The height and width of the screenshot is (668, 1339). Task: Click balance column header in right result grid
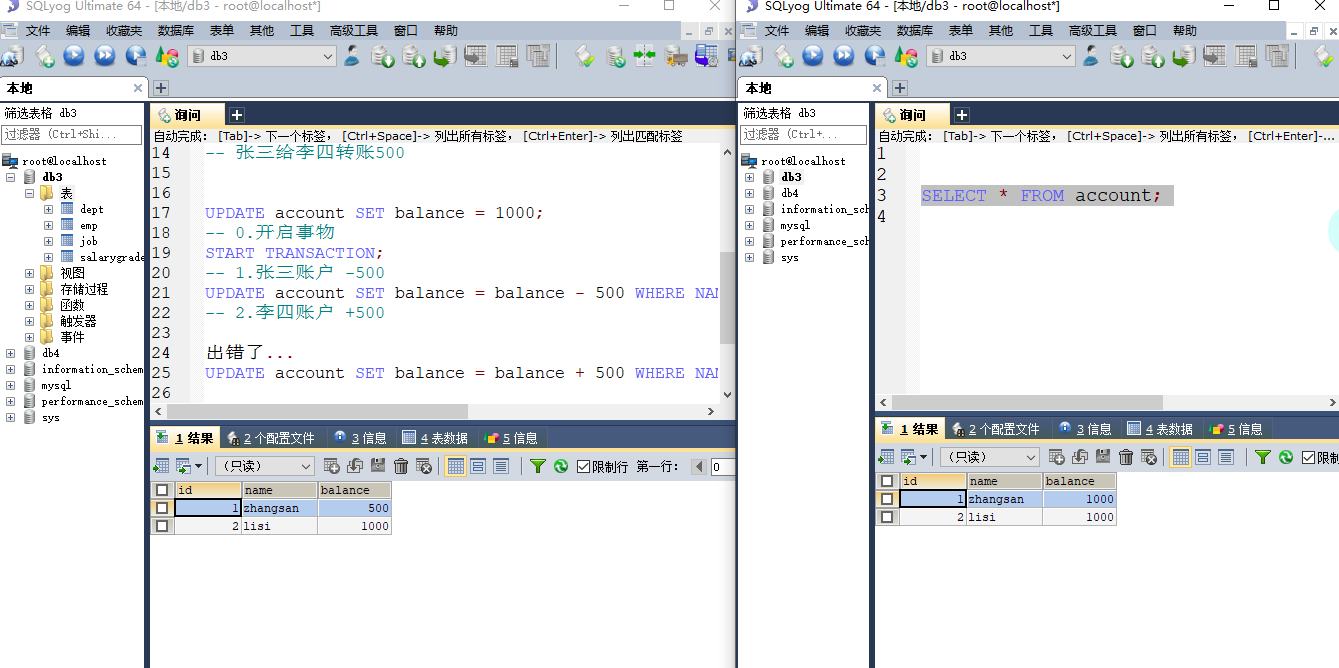click(1078, 481)
